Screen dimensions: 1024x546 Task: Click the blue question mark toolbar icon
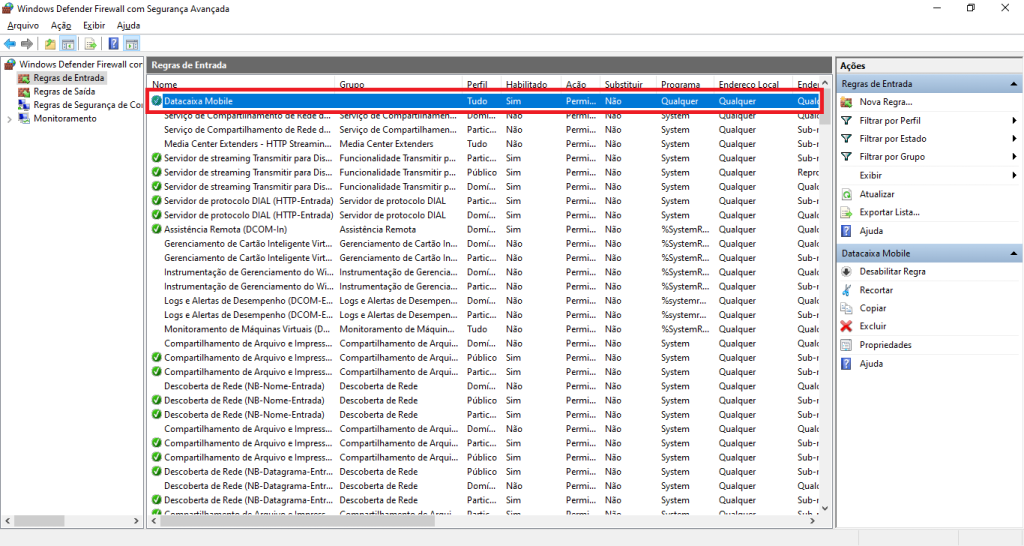point(113,44)
